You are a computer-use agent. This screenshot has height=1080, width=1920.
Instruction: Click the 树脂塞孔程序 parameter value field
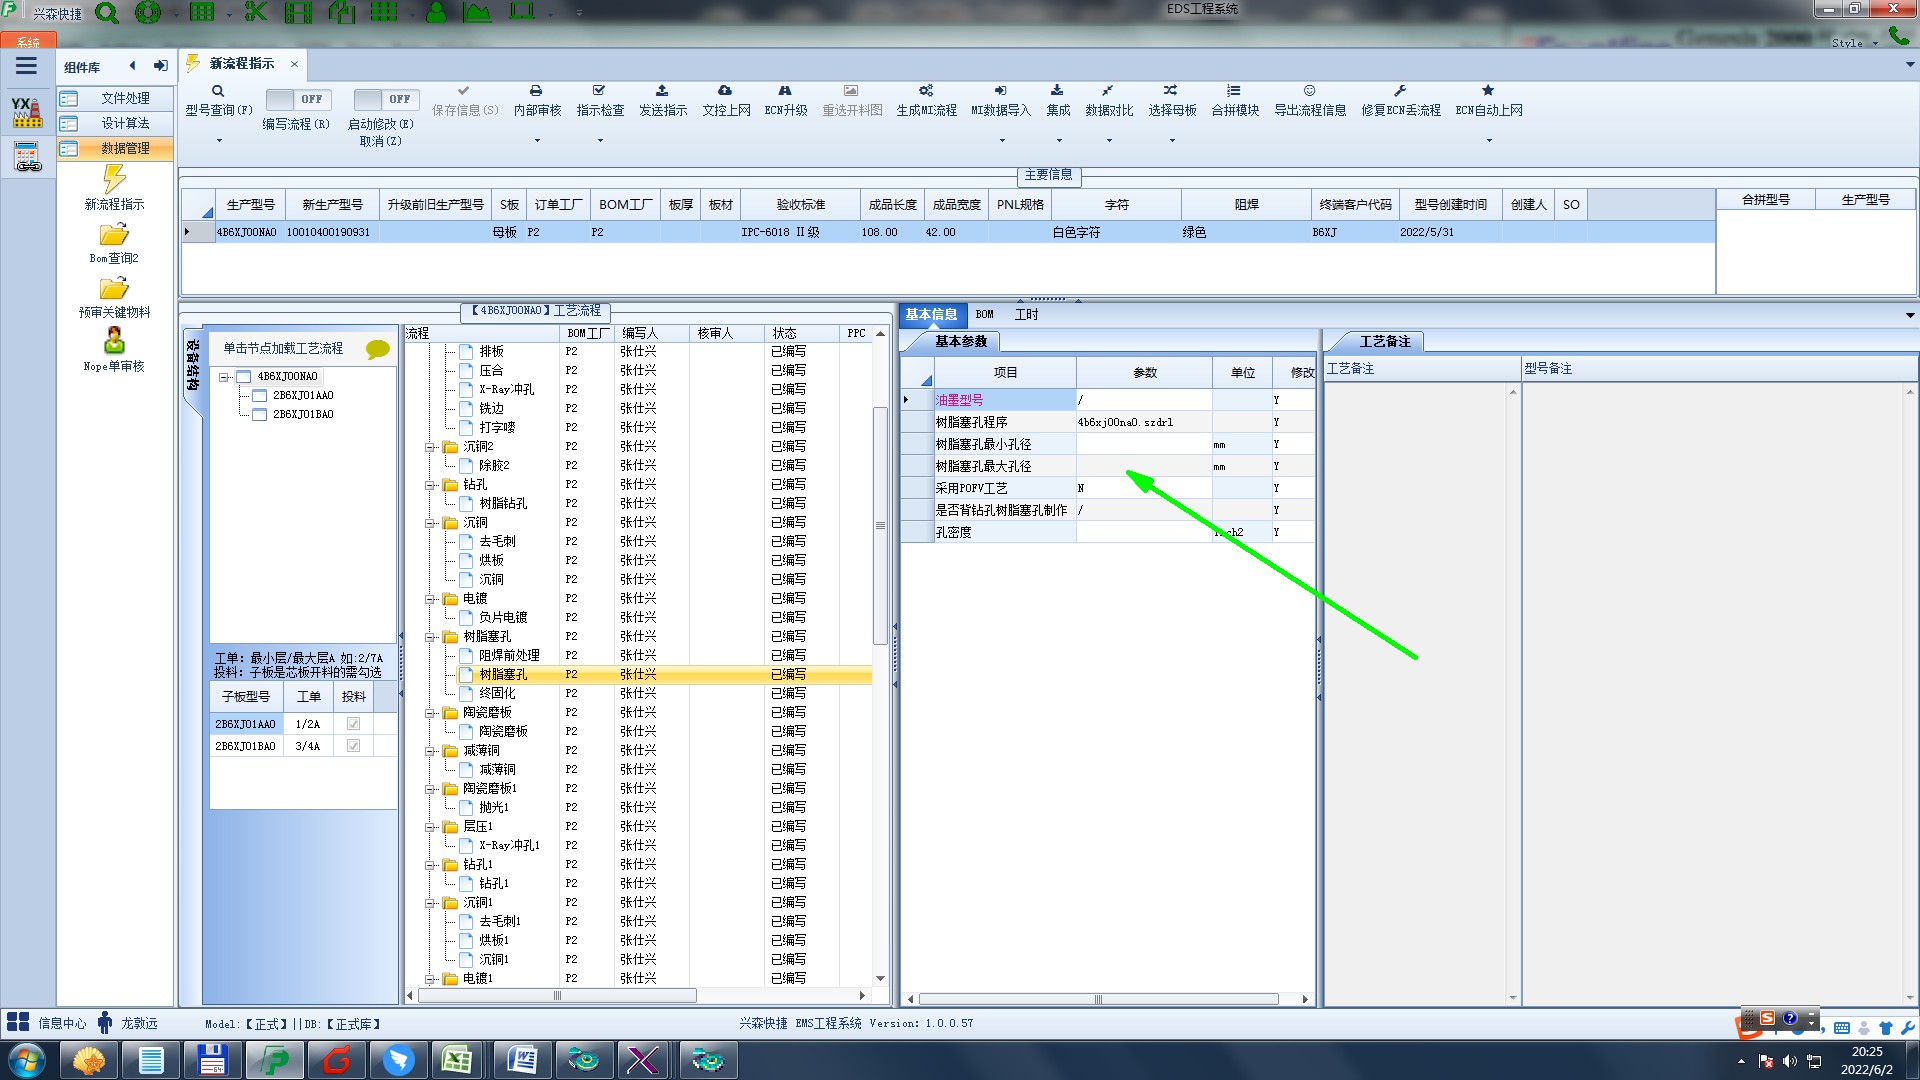pos(1144,422)
